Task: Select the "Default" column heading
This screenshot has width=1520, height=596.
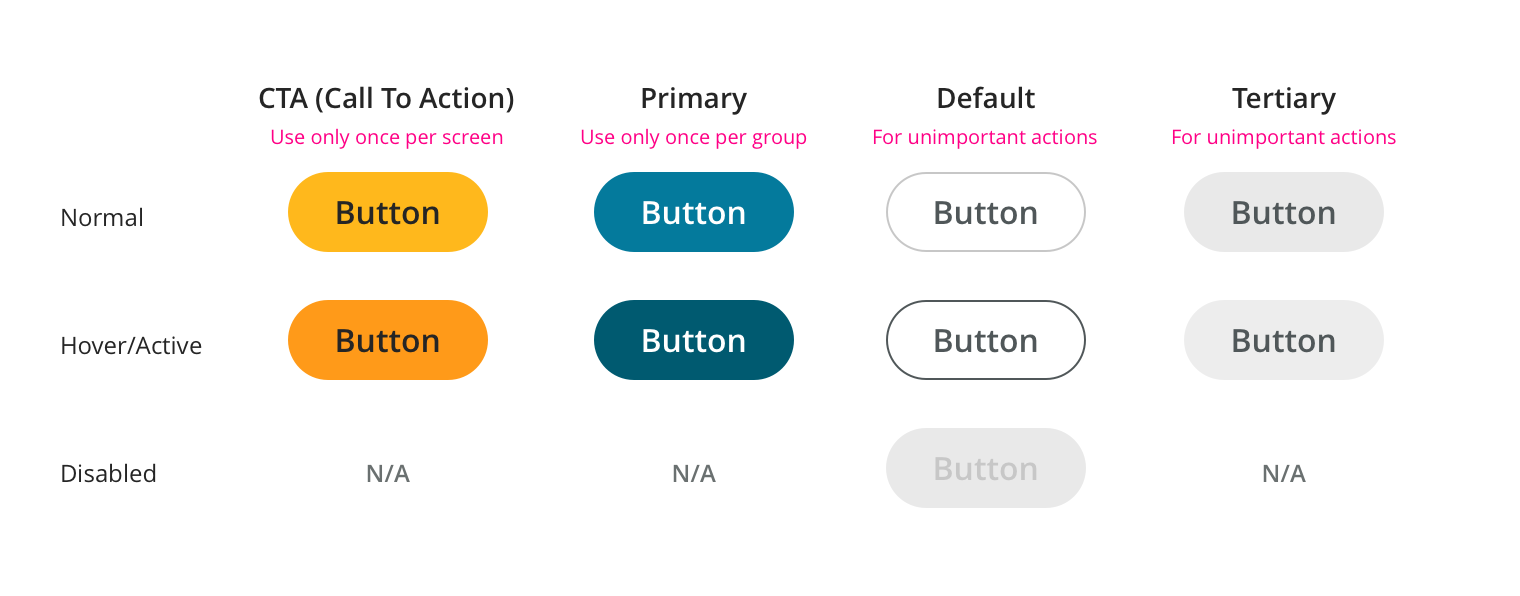Action: (985, 98)
